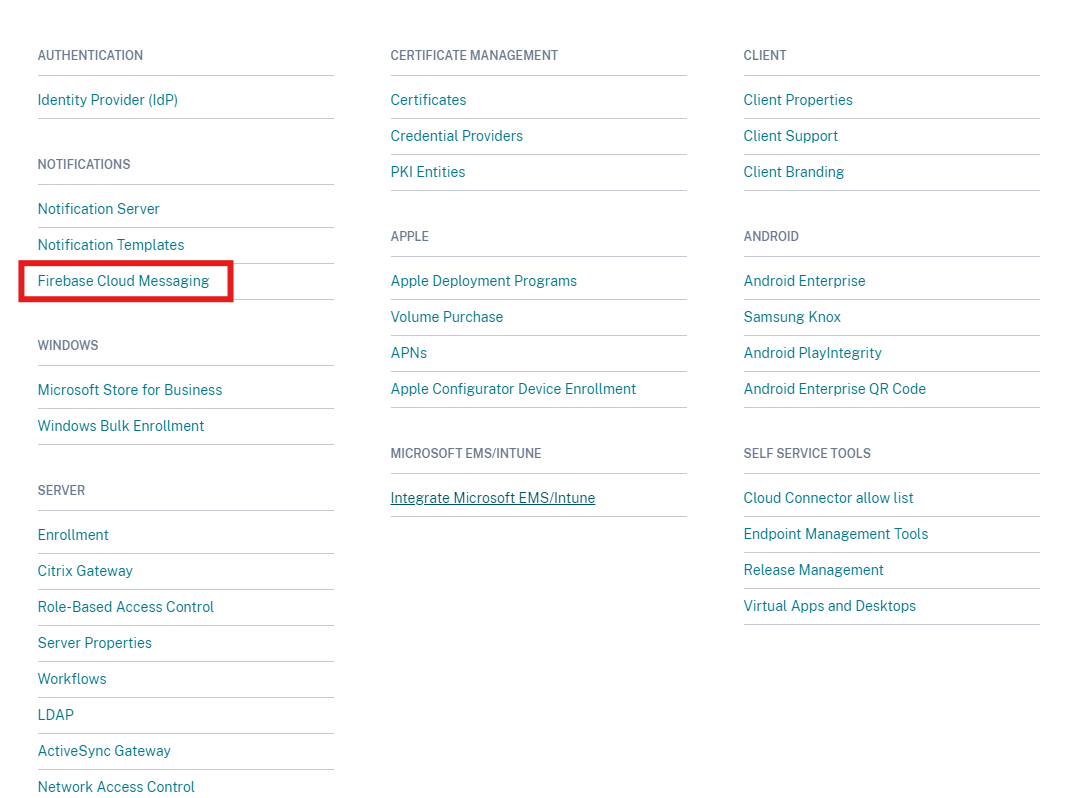The image size is (1087, 798).
Task: Select Client Support
Action: 790,136
